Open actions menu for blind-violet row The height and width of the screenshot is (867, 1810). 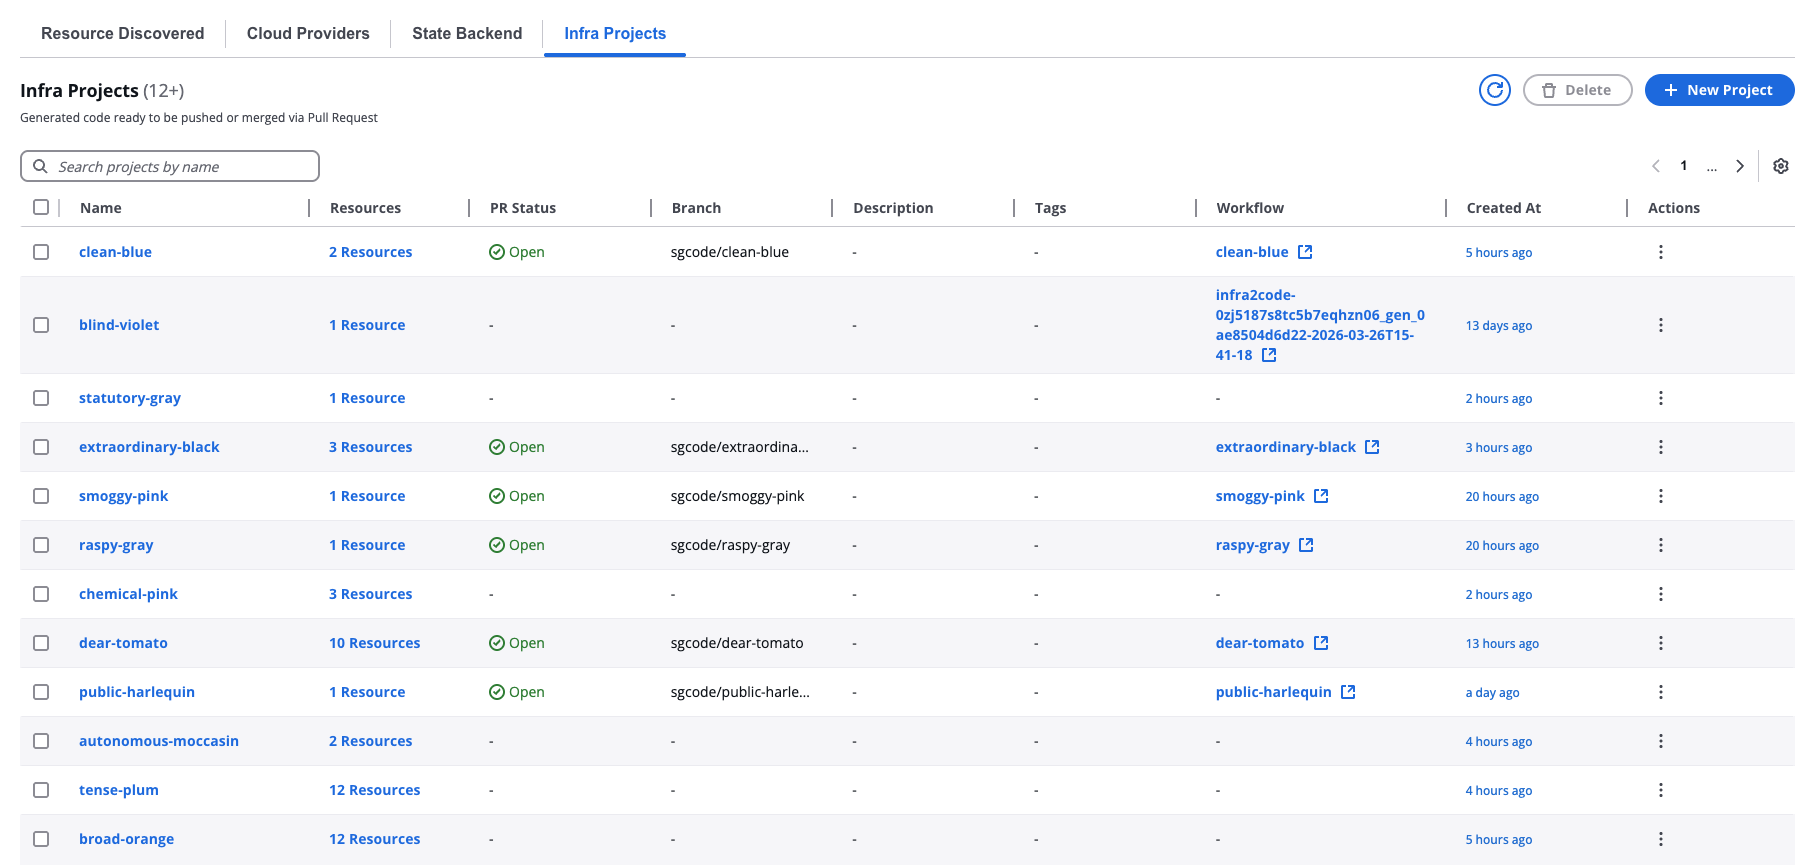click(1660, 325)
